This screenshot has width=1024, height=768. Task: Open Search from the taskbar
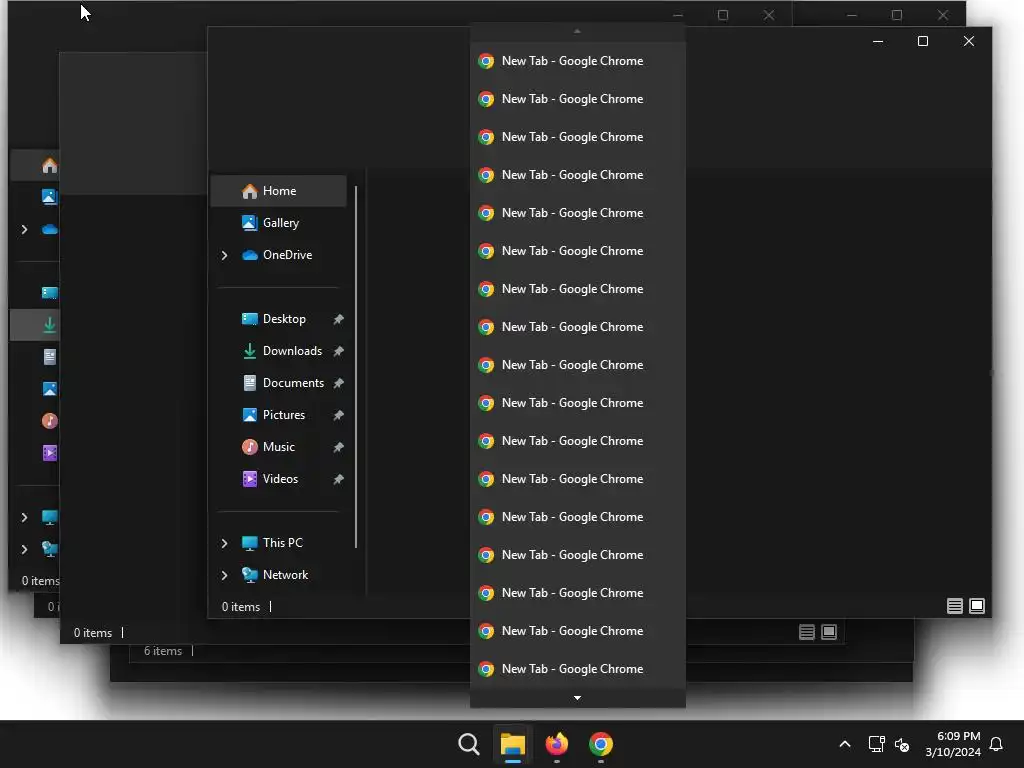pyautogui.click(x=469, y=744)
